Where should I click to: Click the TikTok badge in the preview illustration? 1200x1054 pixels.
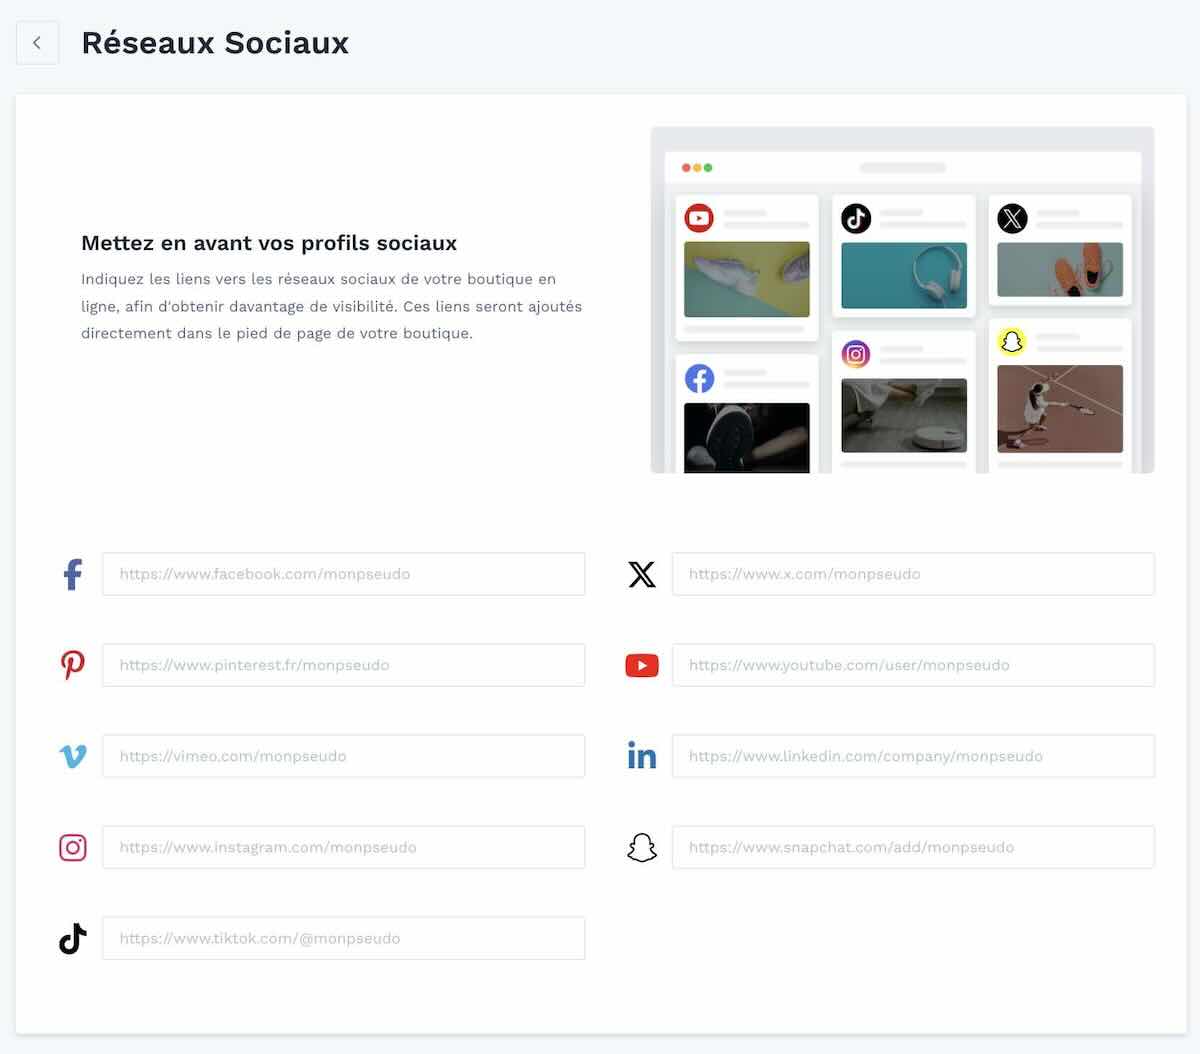tap(856, 218)
